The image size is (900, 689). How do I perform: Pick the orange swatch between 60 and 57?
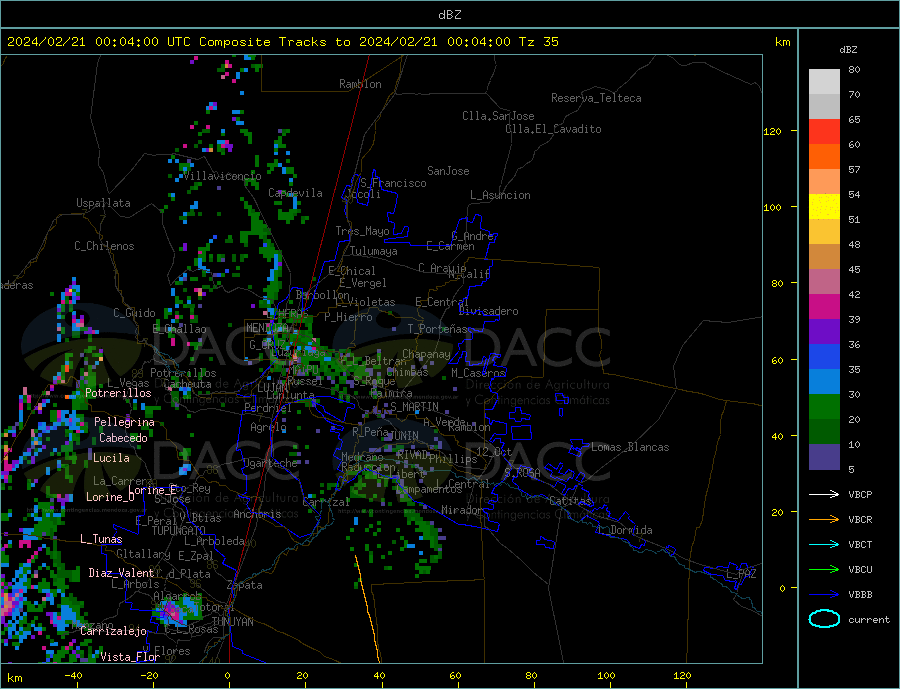pos(824,157)
